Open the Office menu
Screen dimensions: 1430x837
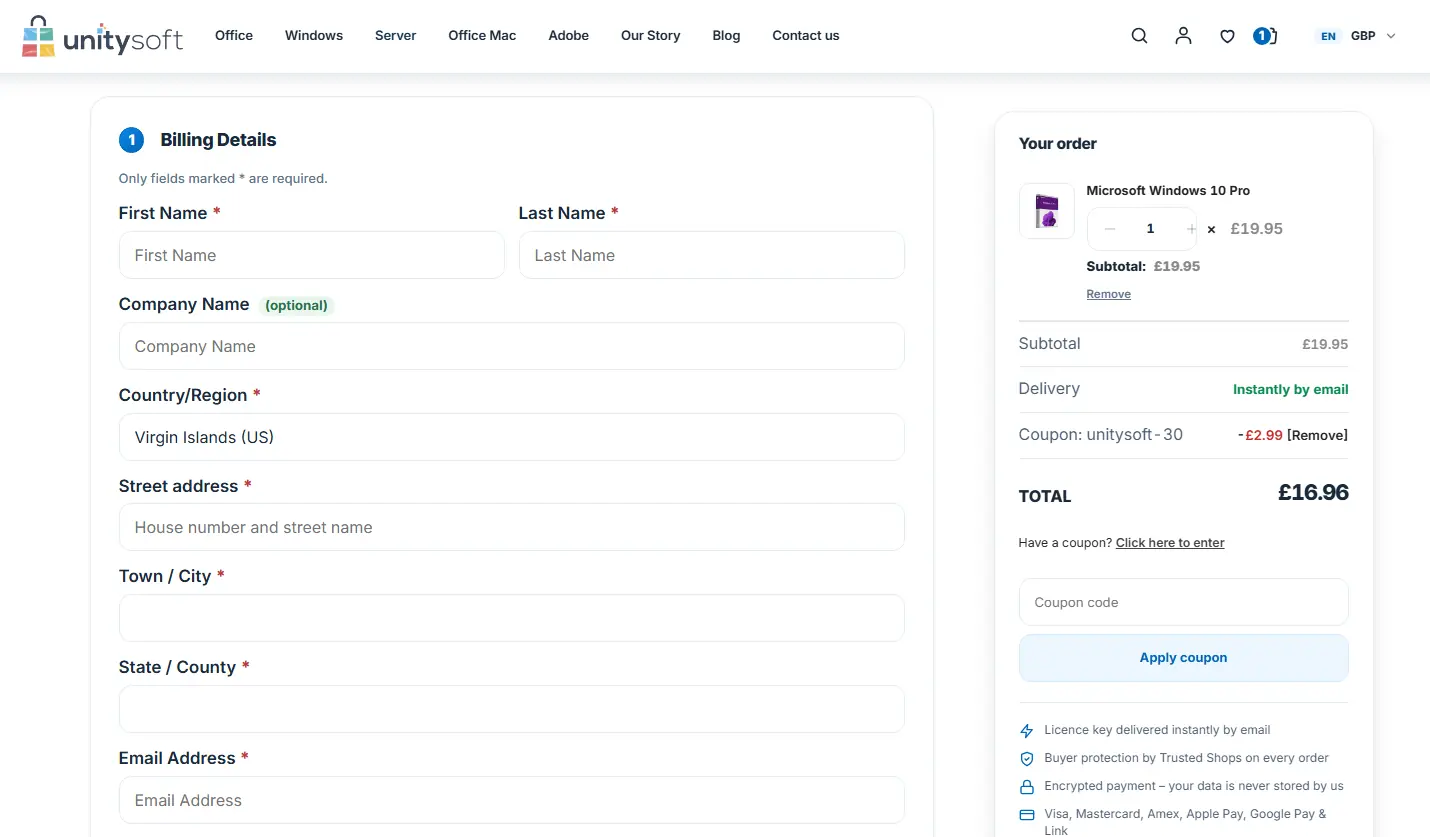click(x=234, y=36)
